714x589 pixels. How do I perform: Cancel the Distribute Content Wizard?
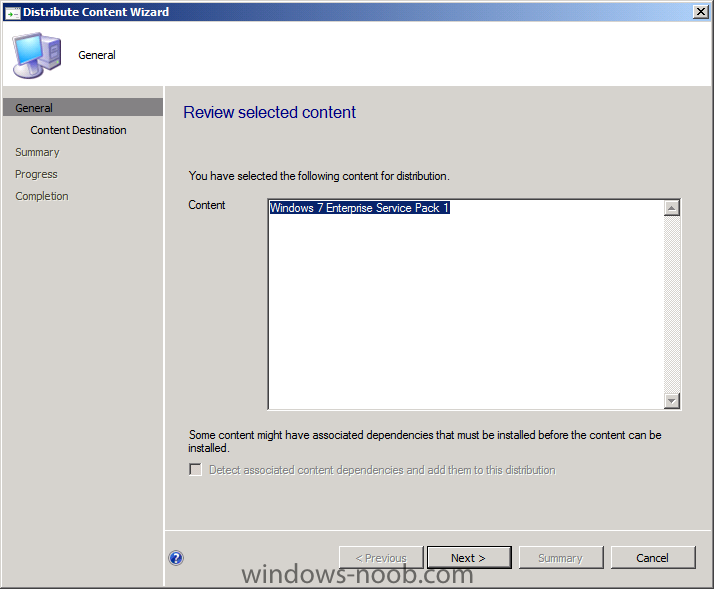click(x=653, y=558)
